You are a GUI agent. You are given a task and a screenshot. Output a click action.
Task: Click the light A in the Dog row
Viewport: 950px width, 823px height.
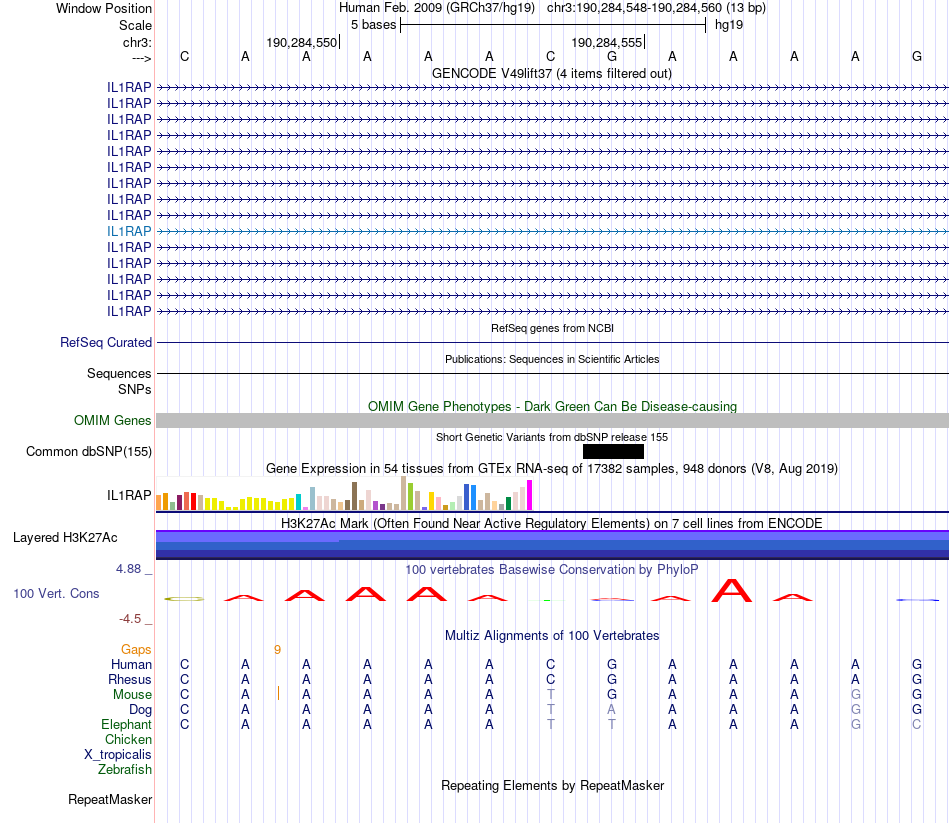tap(611, 710)
